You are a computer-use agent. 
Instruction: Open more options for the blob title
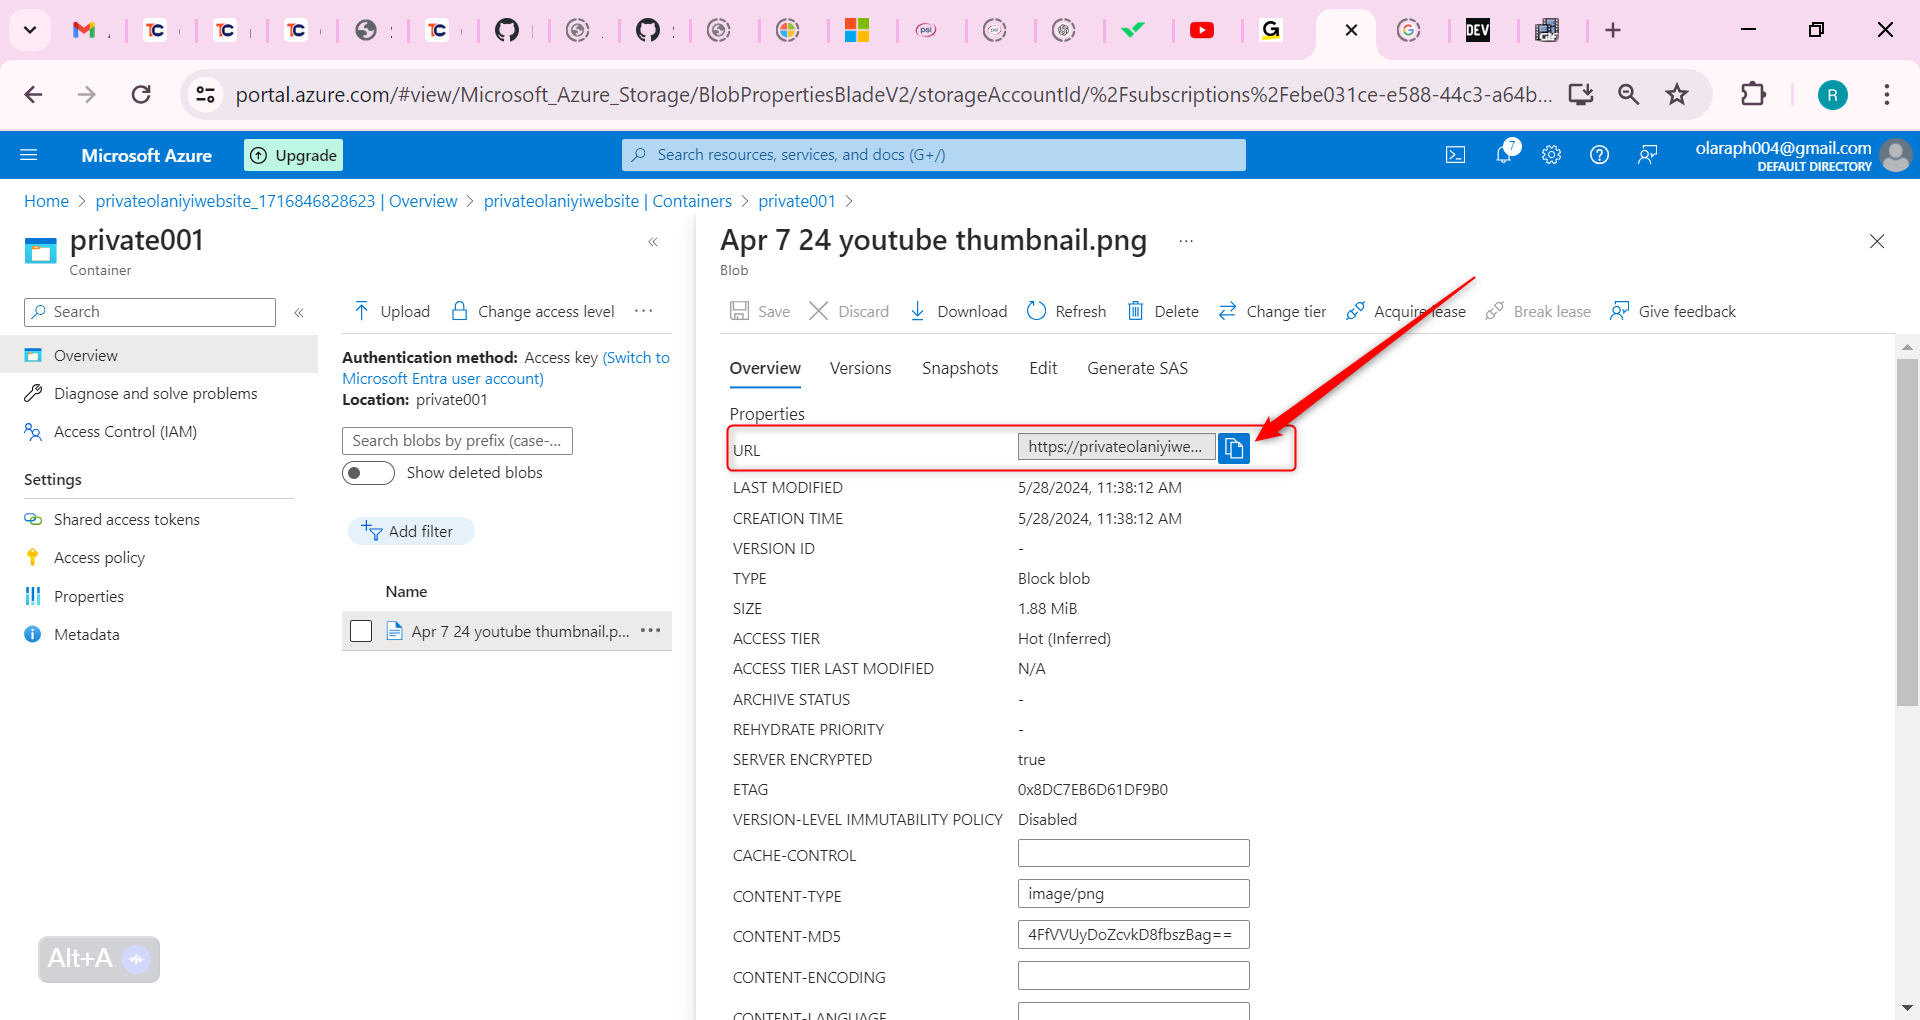pos(1186,241)
